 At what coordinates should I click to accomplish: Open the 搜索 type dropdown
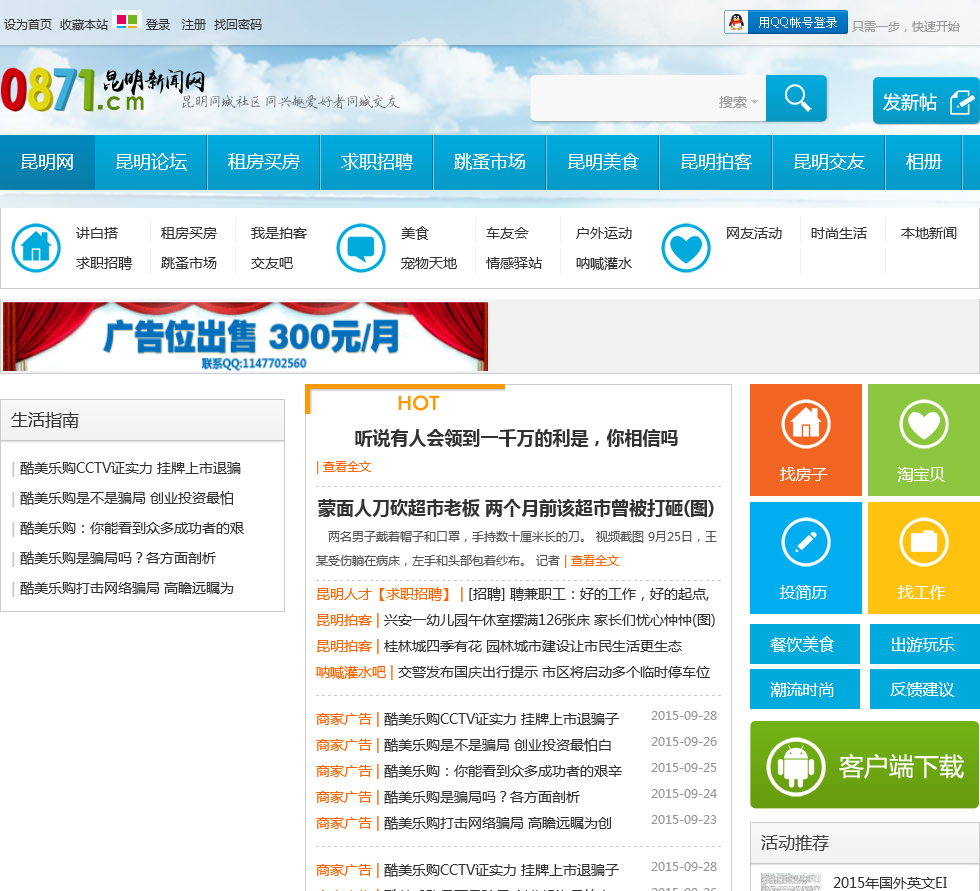[x=738, y=102]
